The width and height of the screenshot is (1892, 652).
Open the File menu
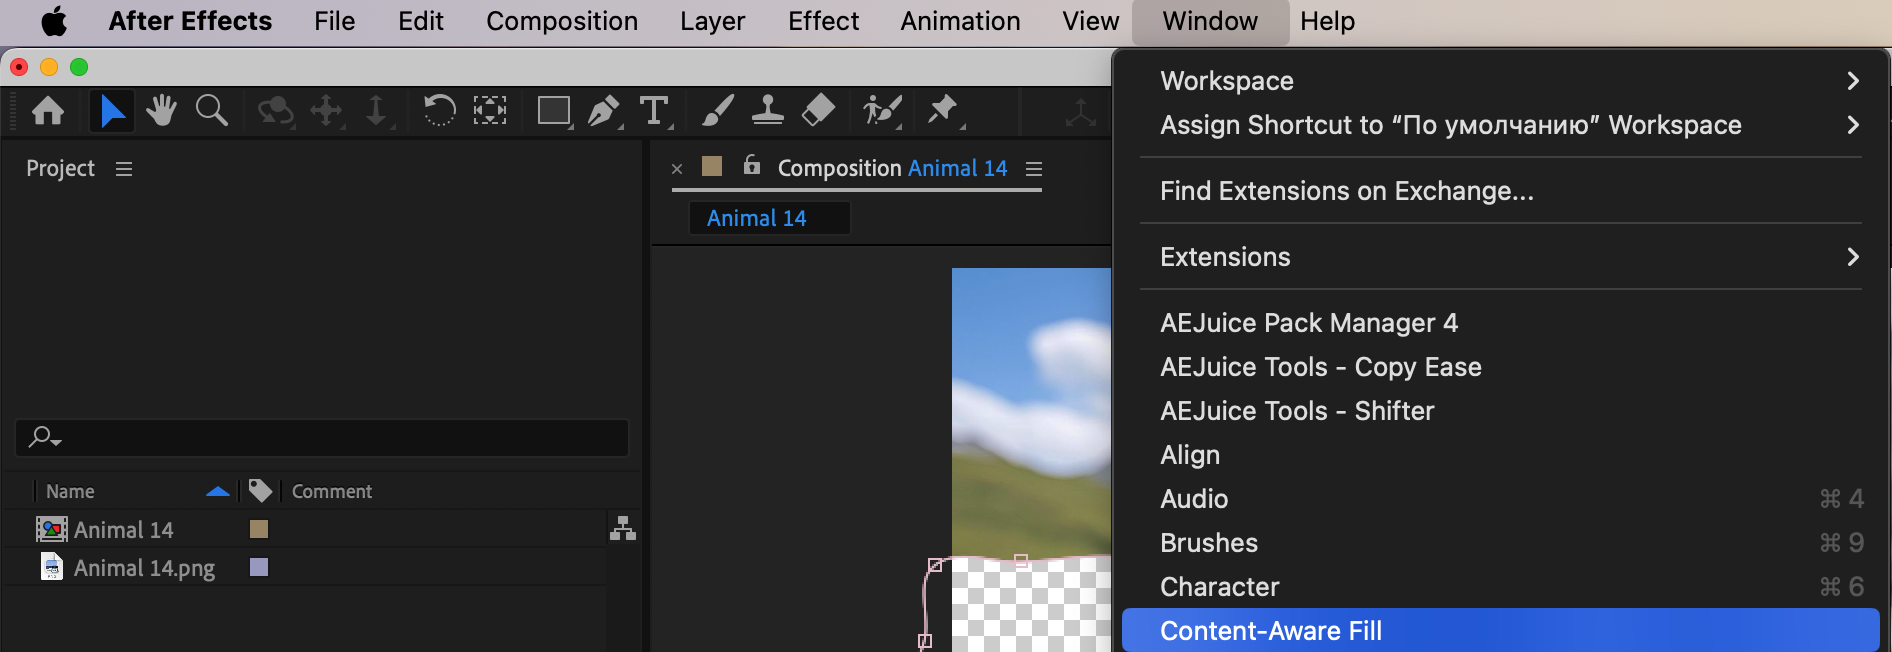(x=334, y=21)
